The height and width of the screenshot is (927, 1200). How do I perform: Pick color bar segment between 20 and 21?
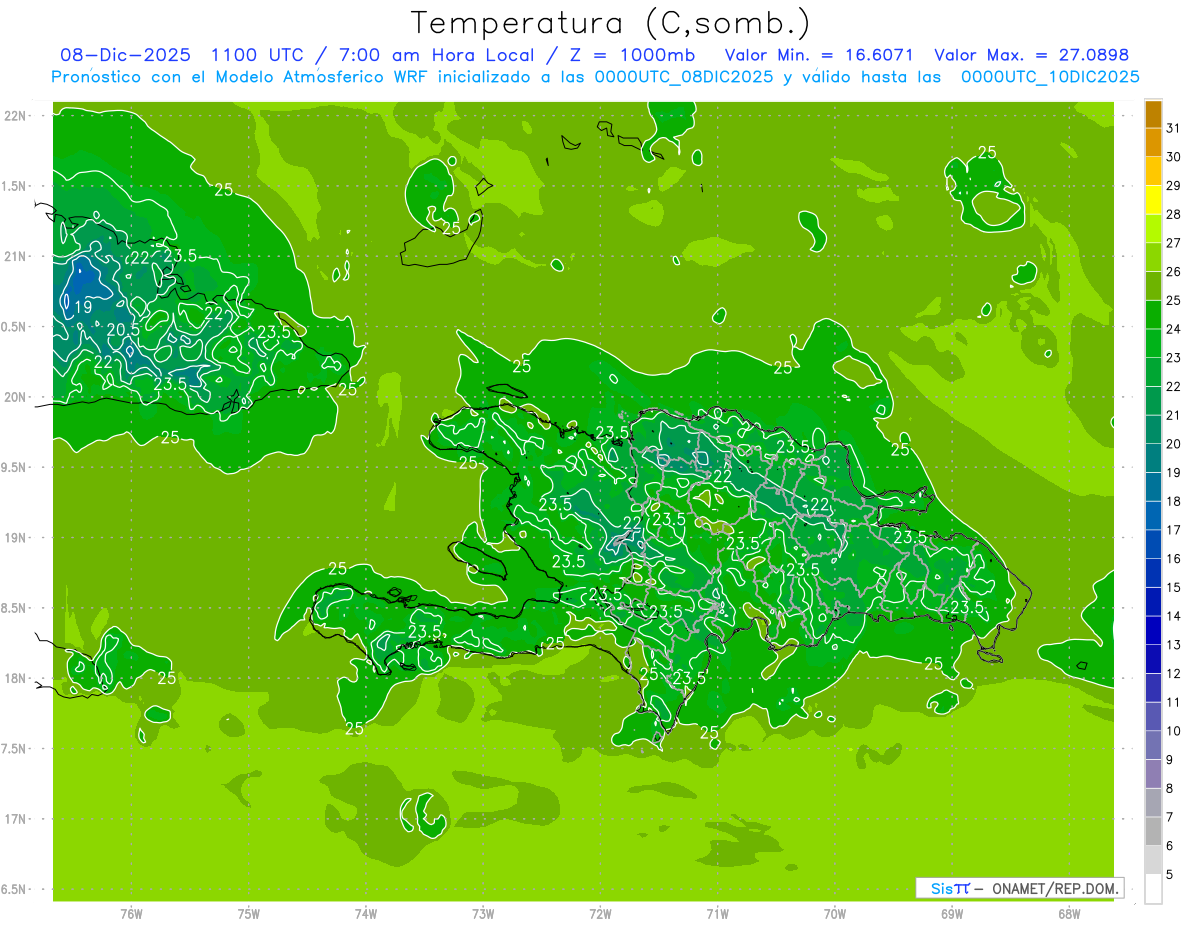1153,430
